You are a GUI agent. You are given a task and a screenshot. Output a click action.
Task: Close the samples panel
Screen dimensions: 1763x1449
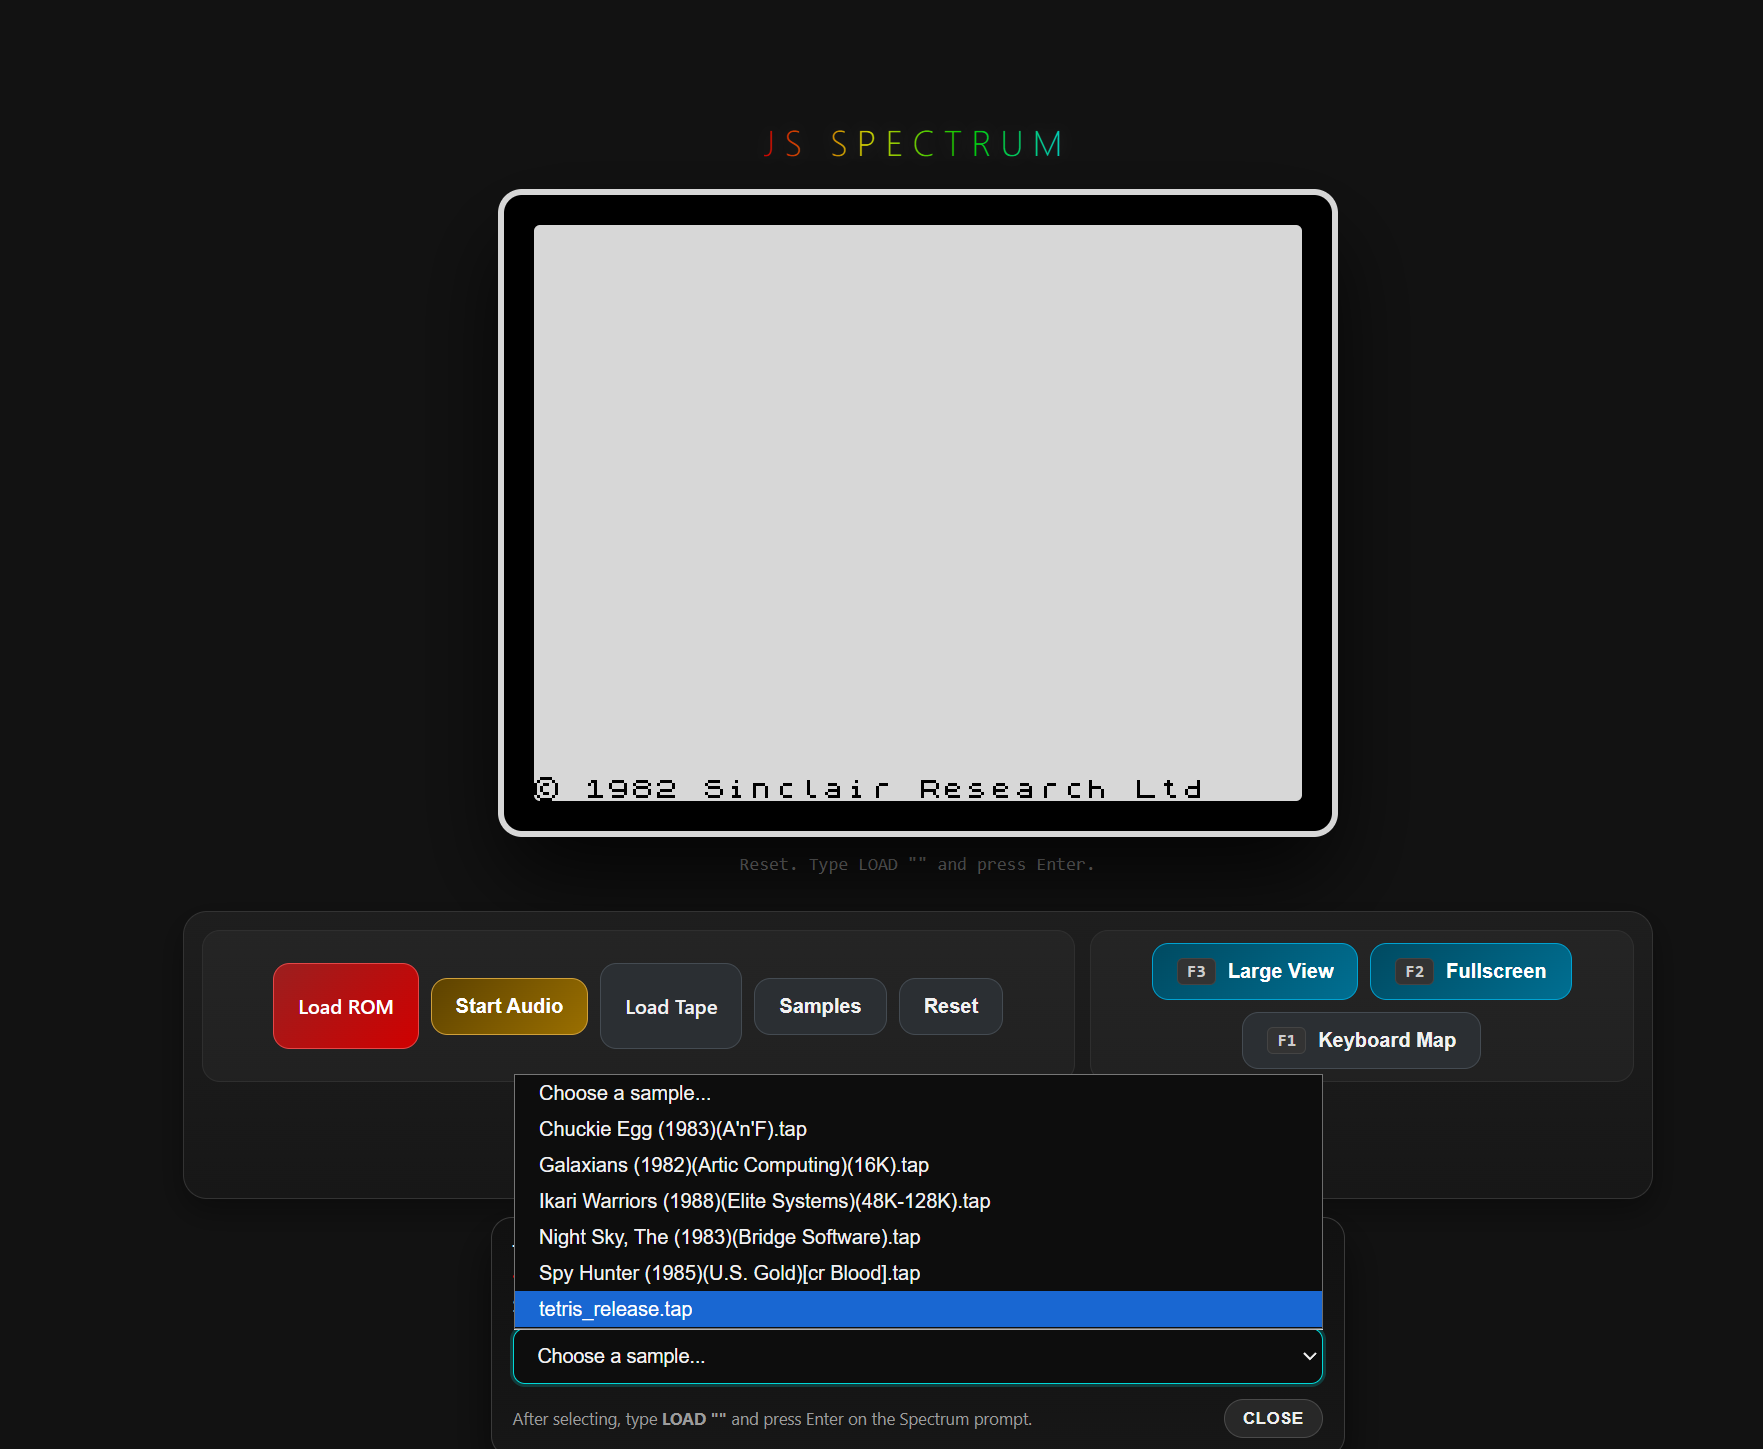point(1273,1418)
